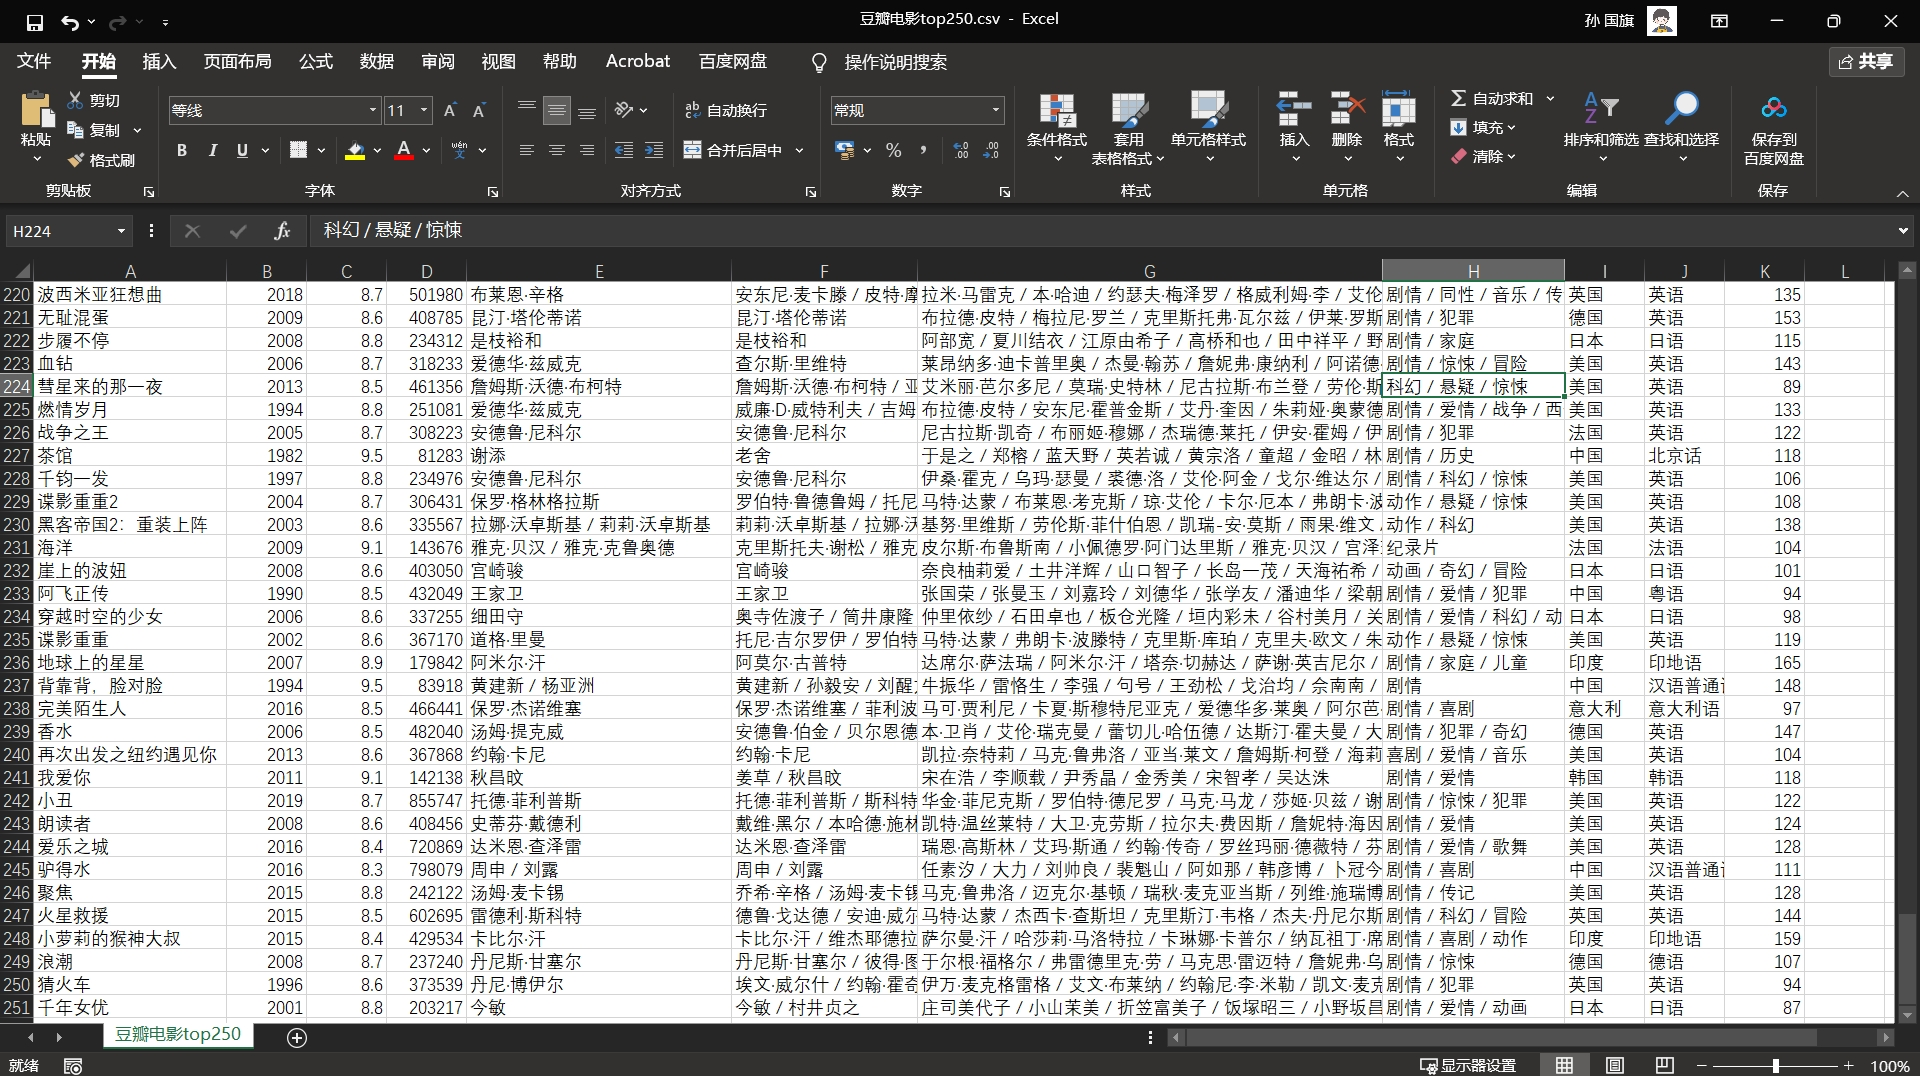Switch to the 数据 Data tab
Viewport: 1920px width, 1076px height.
click(x=377, y=62)
